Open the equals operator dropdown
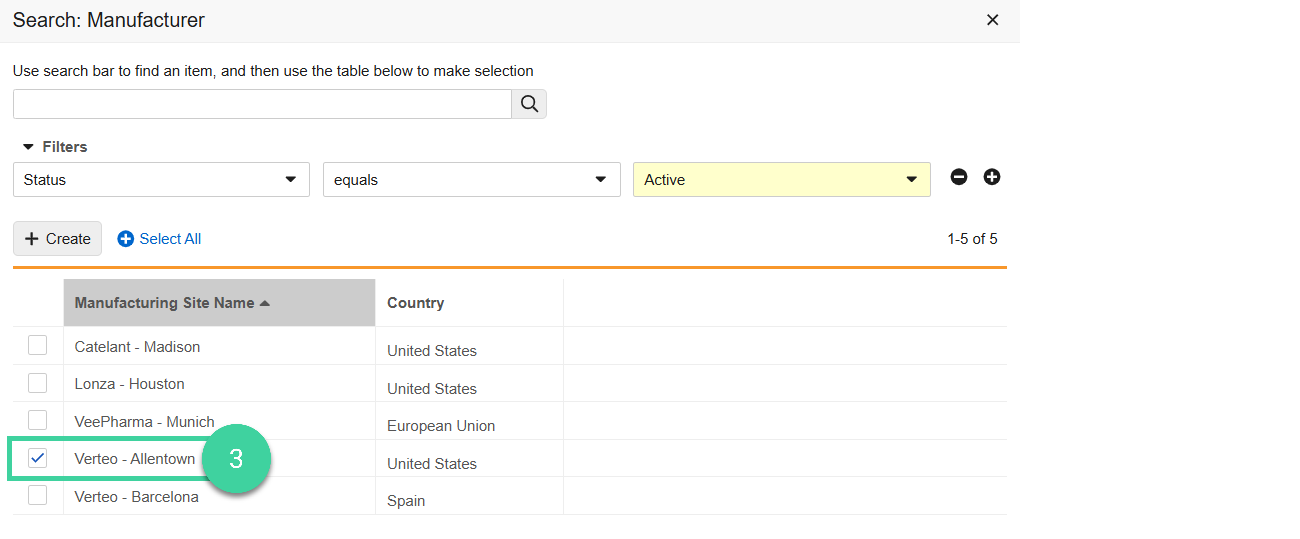 [x=471, y=180]
